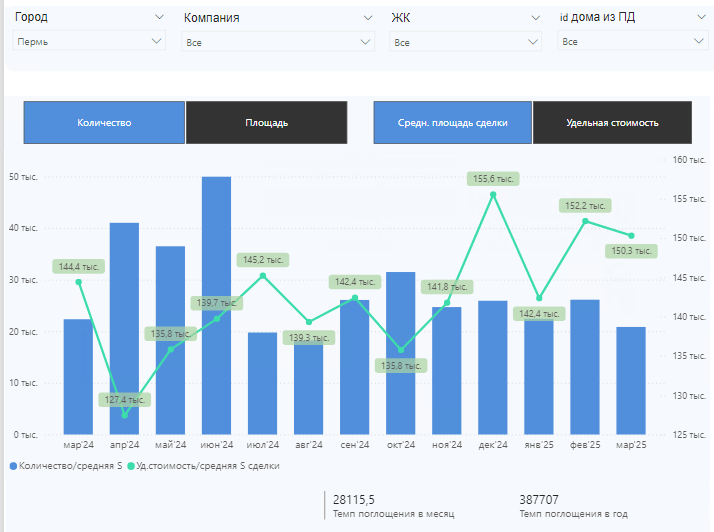The image size is (714, 532).
Task: Open the Пермь city dropdown
Action: click(x=89, y=41)
